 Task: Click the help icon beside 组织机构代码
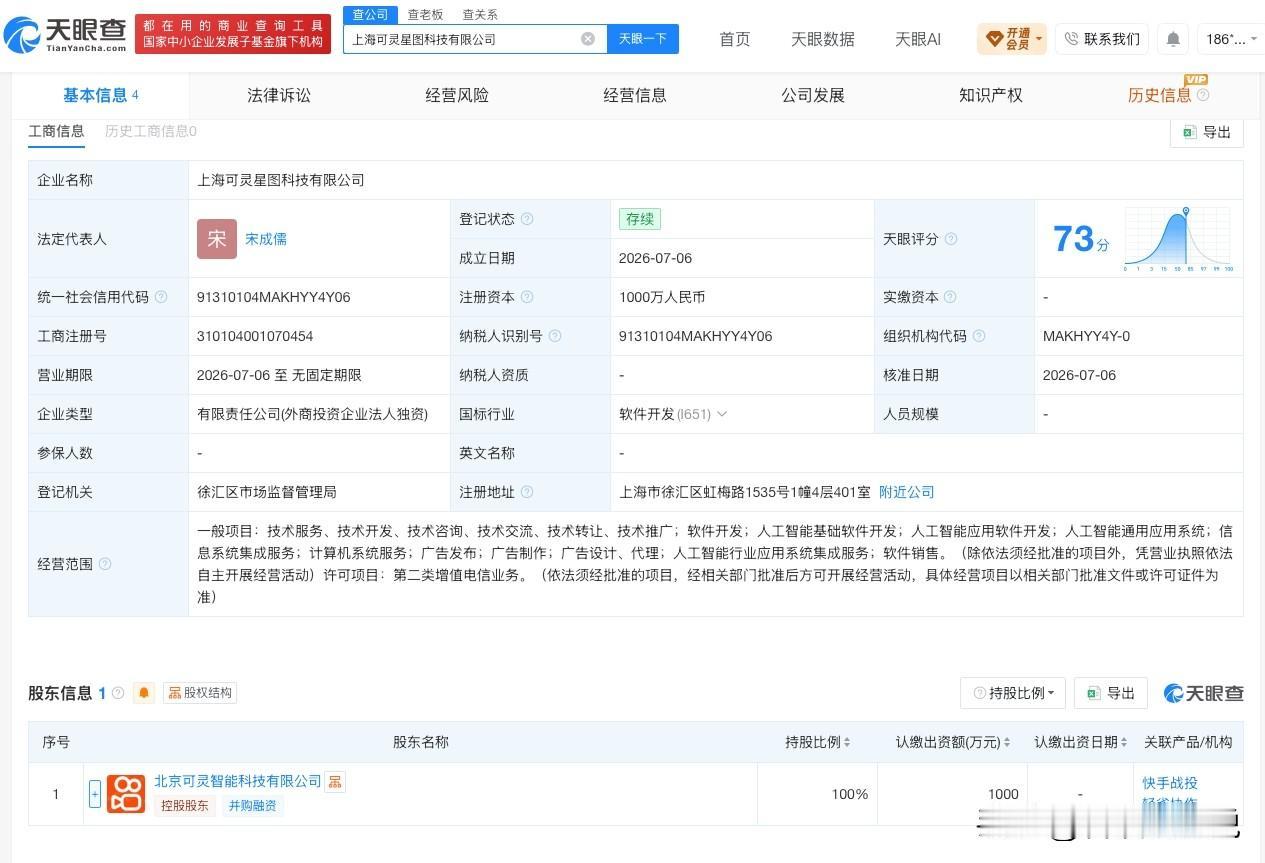979,336
